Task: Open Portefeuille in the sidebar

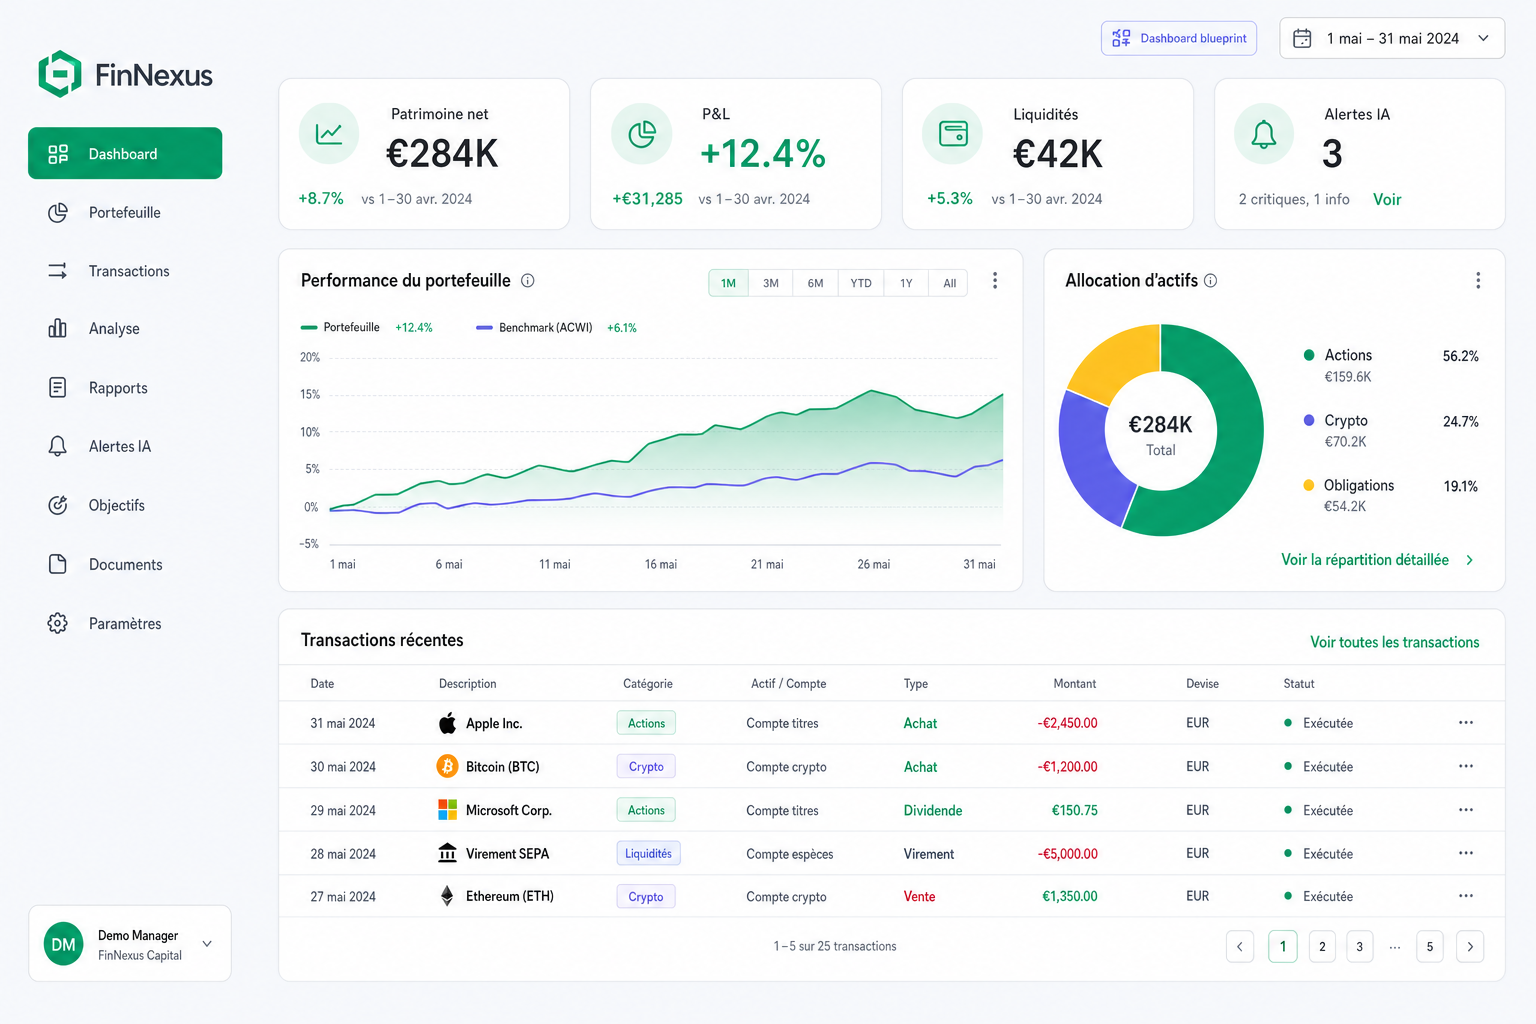Action: [x=125, y=212]
